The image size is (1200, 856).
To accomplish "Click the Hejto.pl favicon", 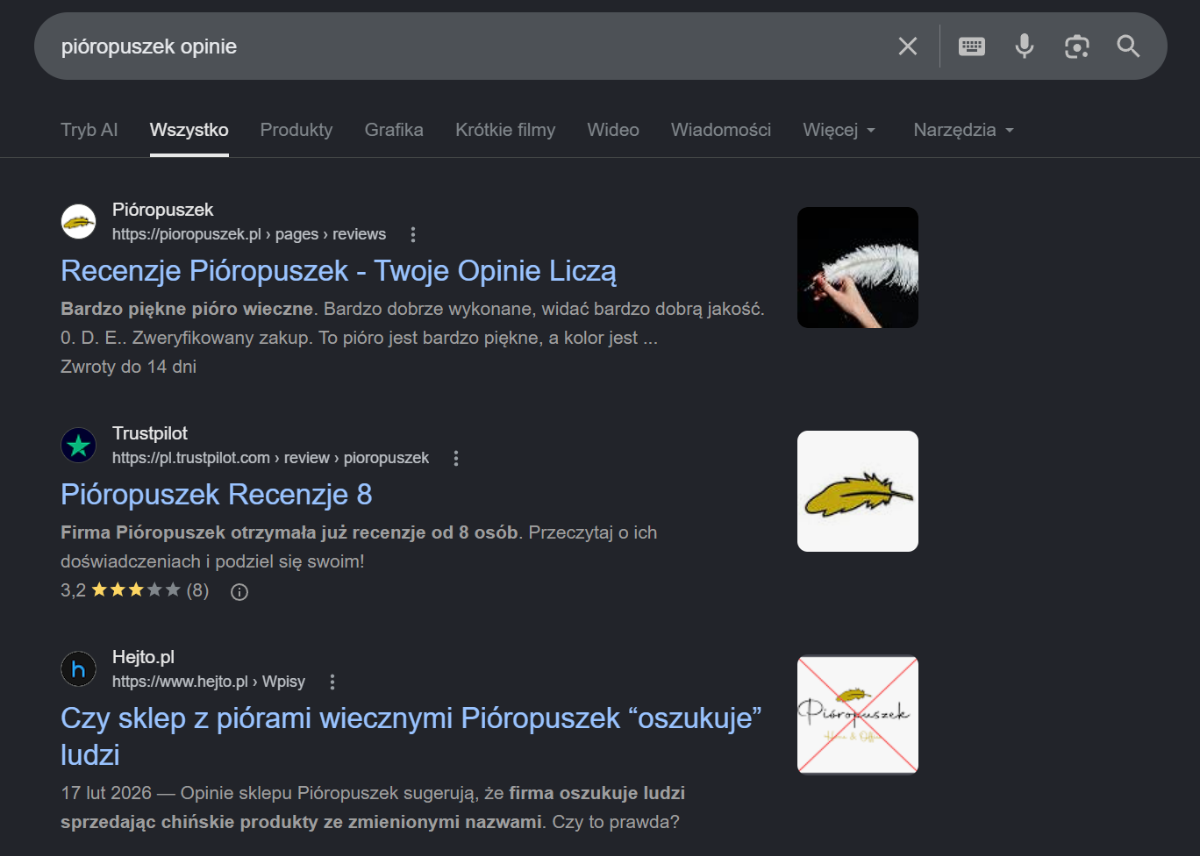I will [x=78, y=669].
